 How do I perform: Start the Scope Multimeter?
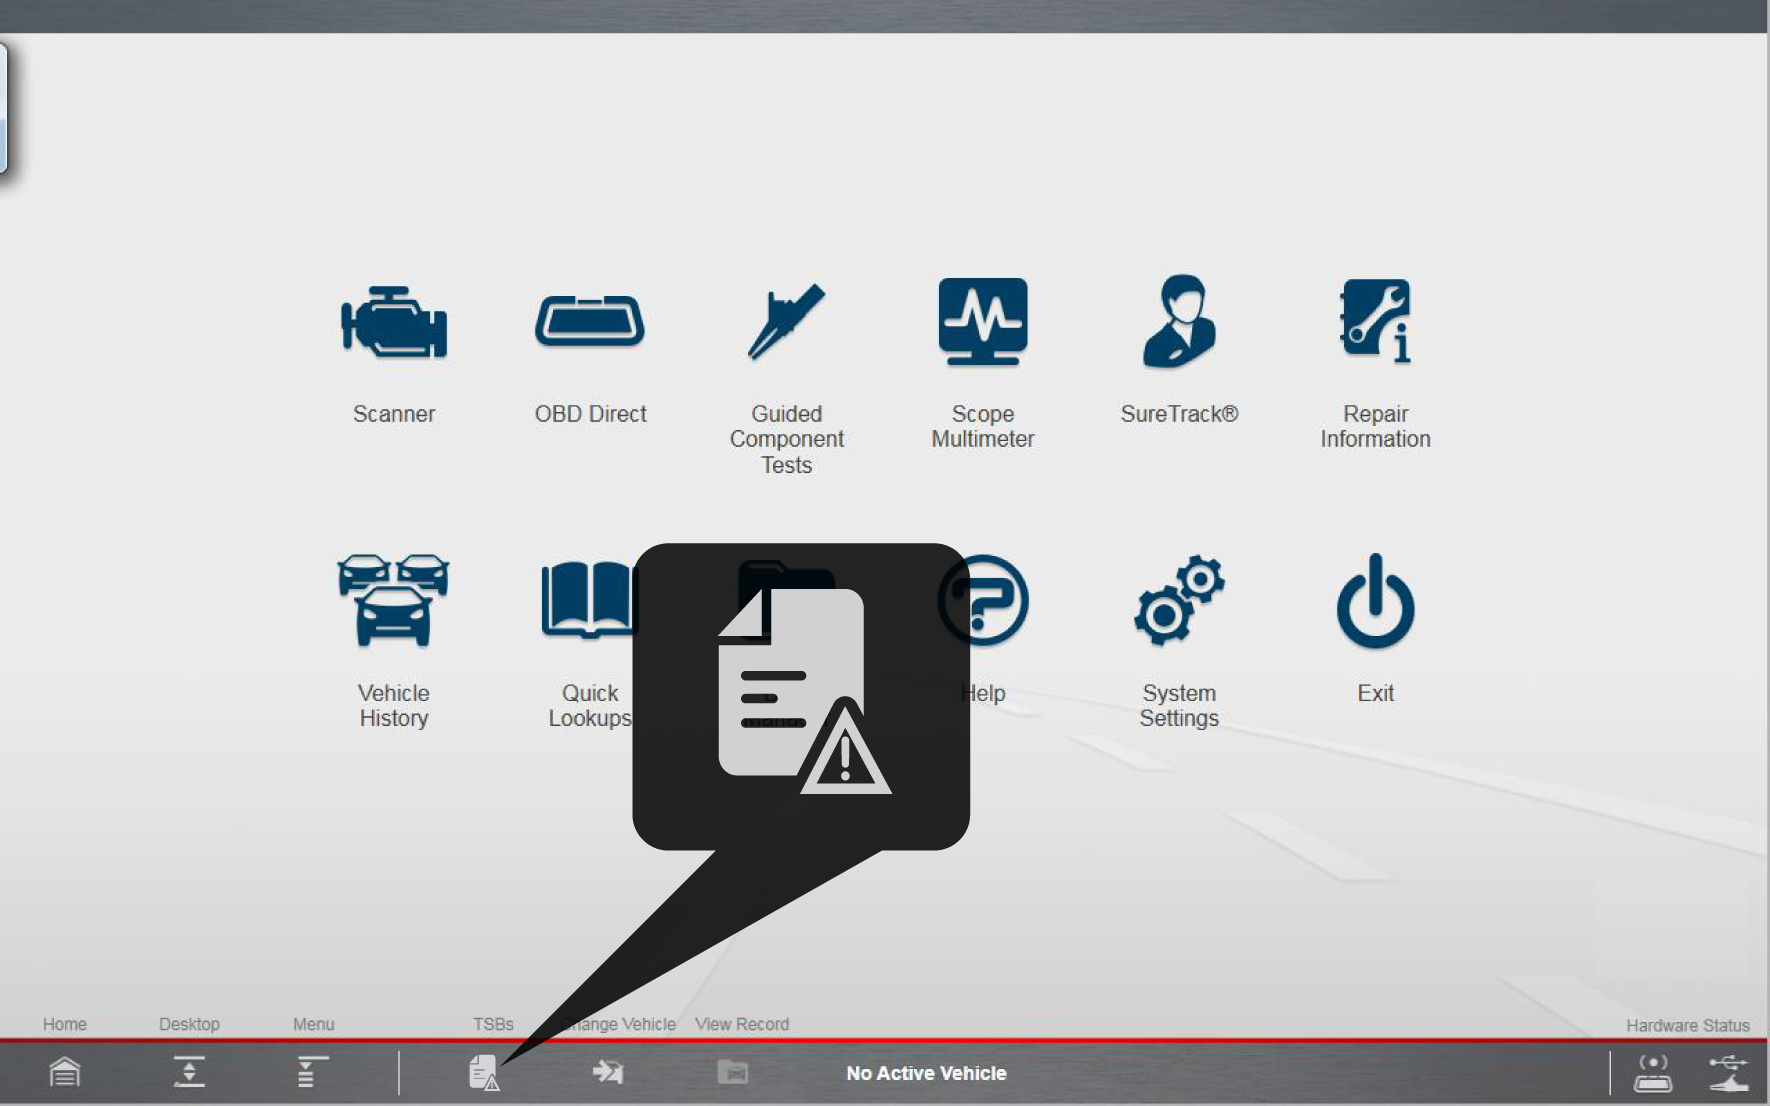pos(982,322)
